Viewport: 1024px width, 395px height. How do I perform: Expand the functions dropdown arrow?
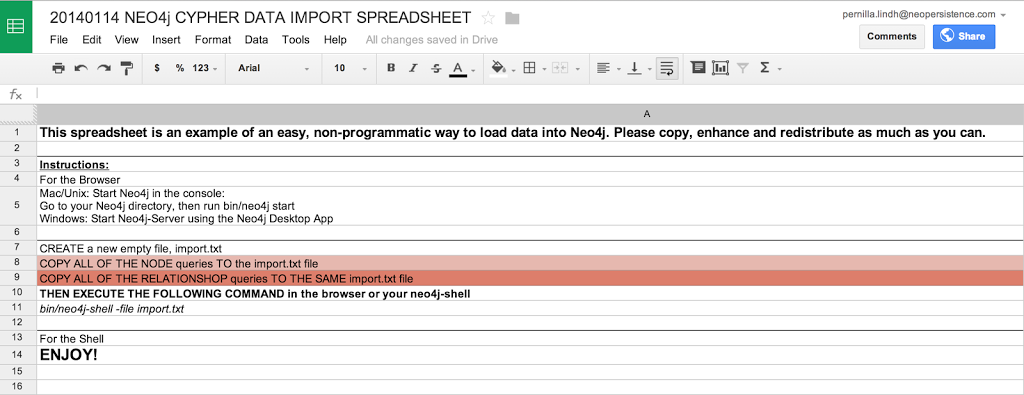pyautogui.click(x=780, y=69)
